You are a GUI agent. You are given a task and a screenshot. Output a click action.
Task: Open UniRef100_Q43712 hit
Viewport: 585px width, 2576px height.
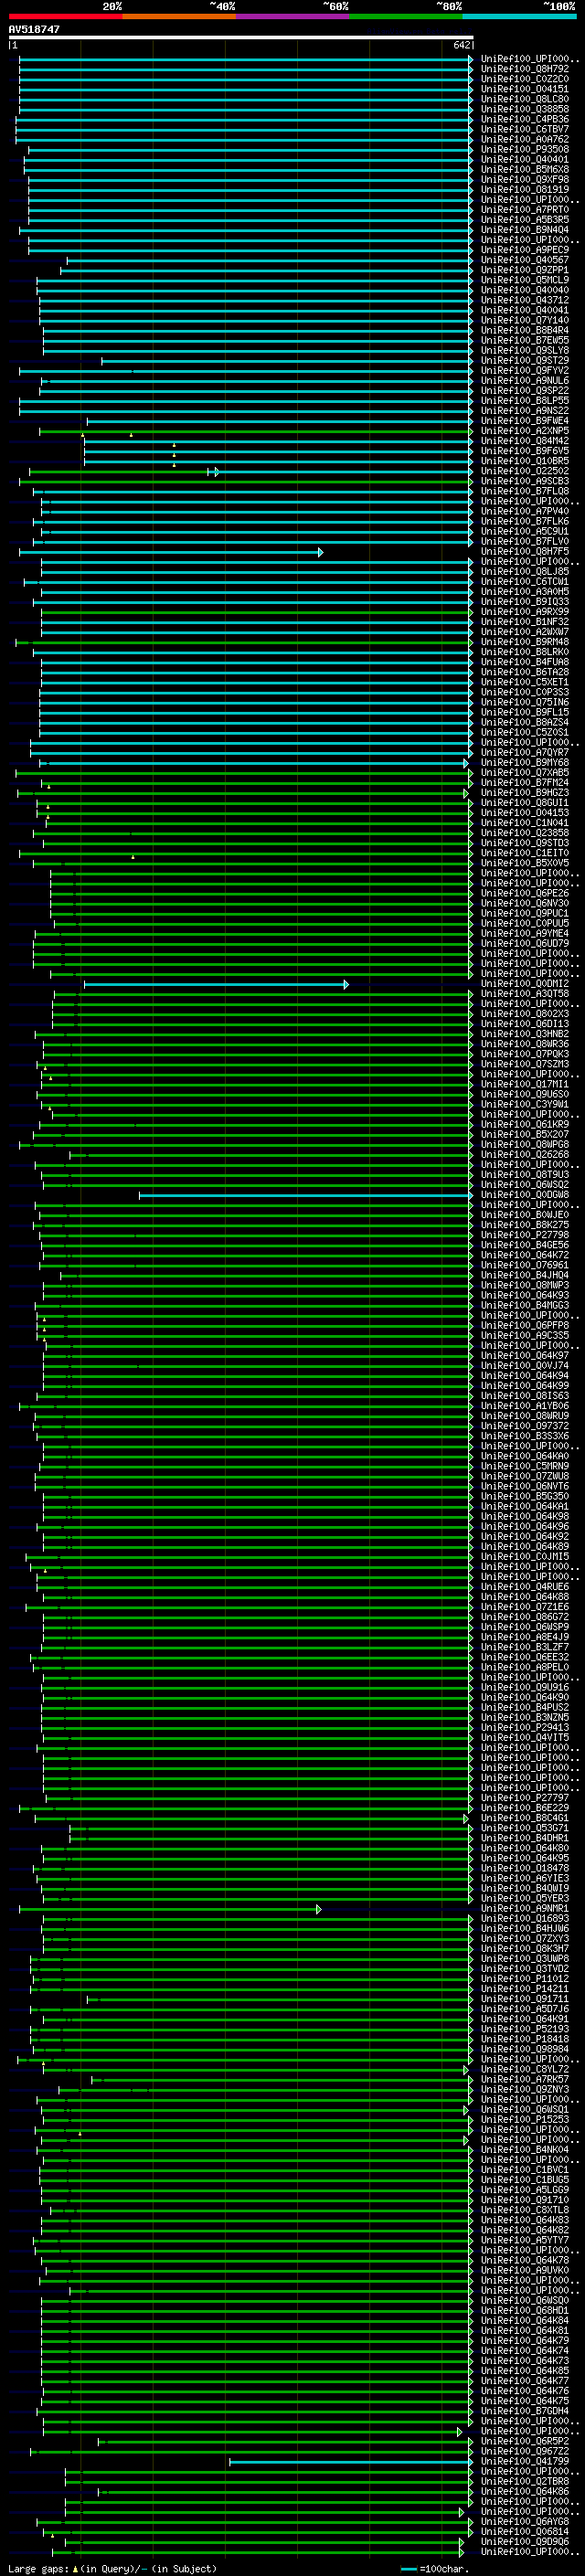[x=525, y=300]
